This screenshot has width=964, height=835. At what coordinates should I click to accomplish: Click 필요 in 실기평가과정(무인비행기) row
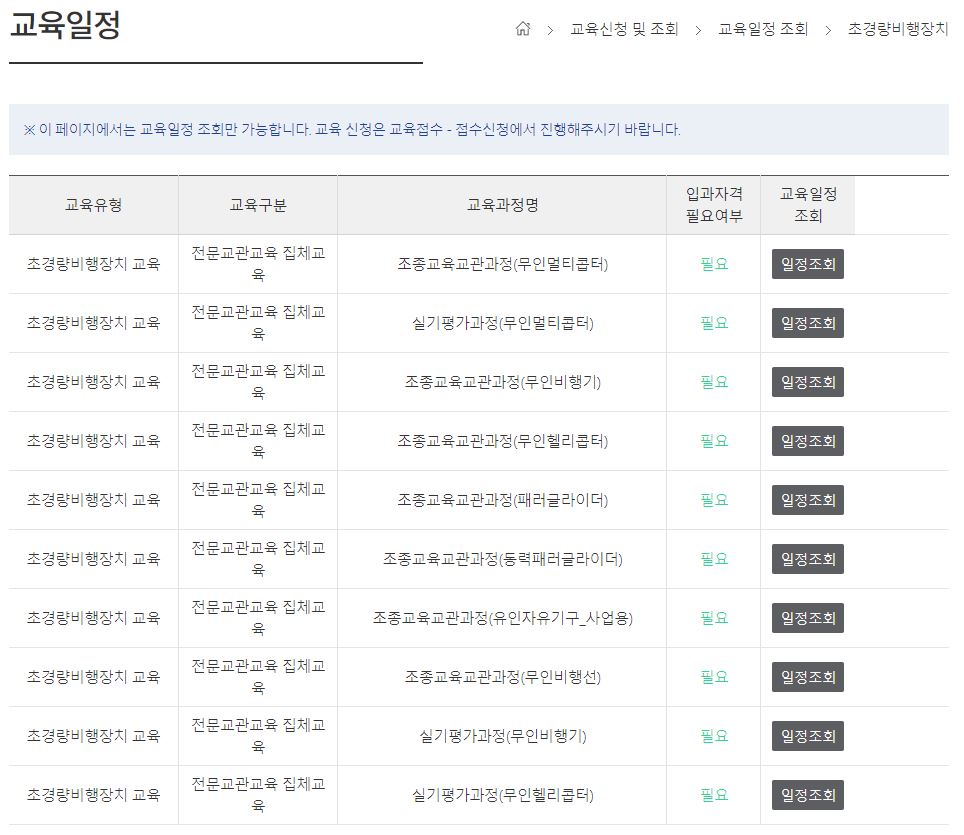(x=714, y=736)
